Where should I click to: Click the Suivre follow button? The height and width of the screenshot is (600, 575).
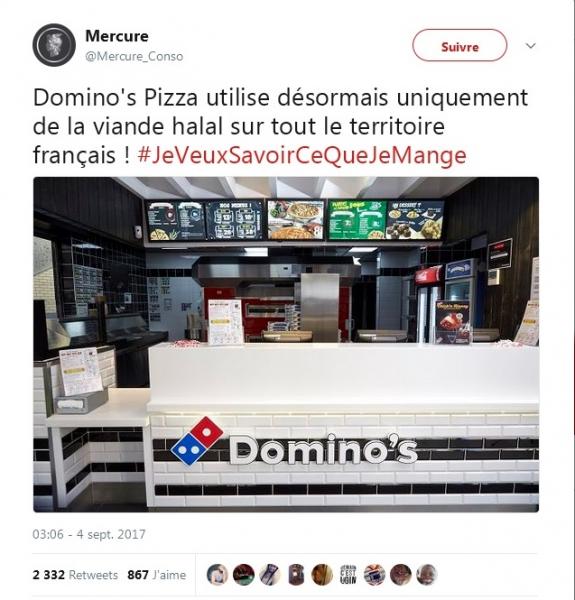pyautogui.click(x=459, y=46)
